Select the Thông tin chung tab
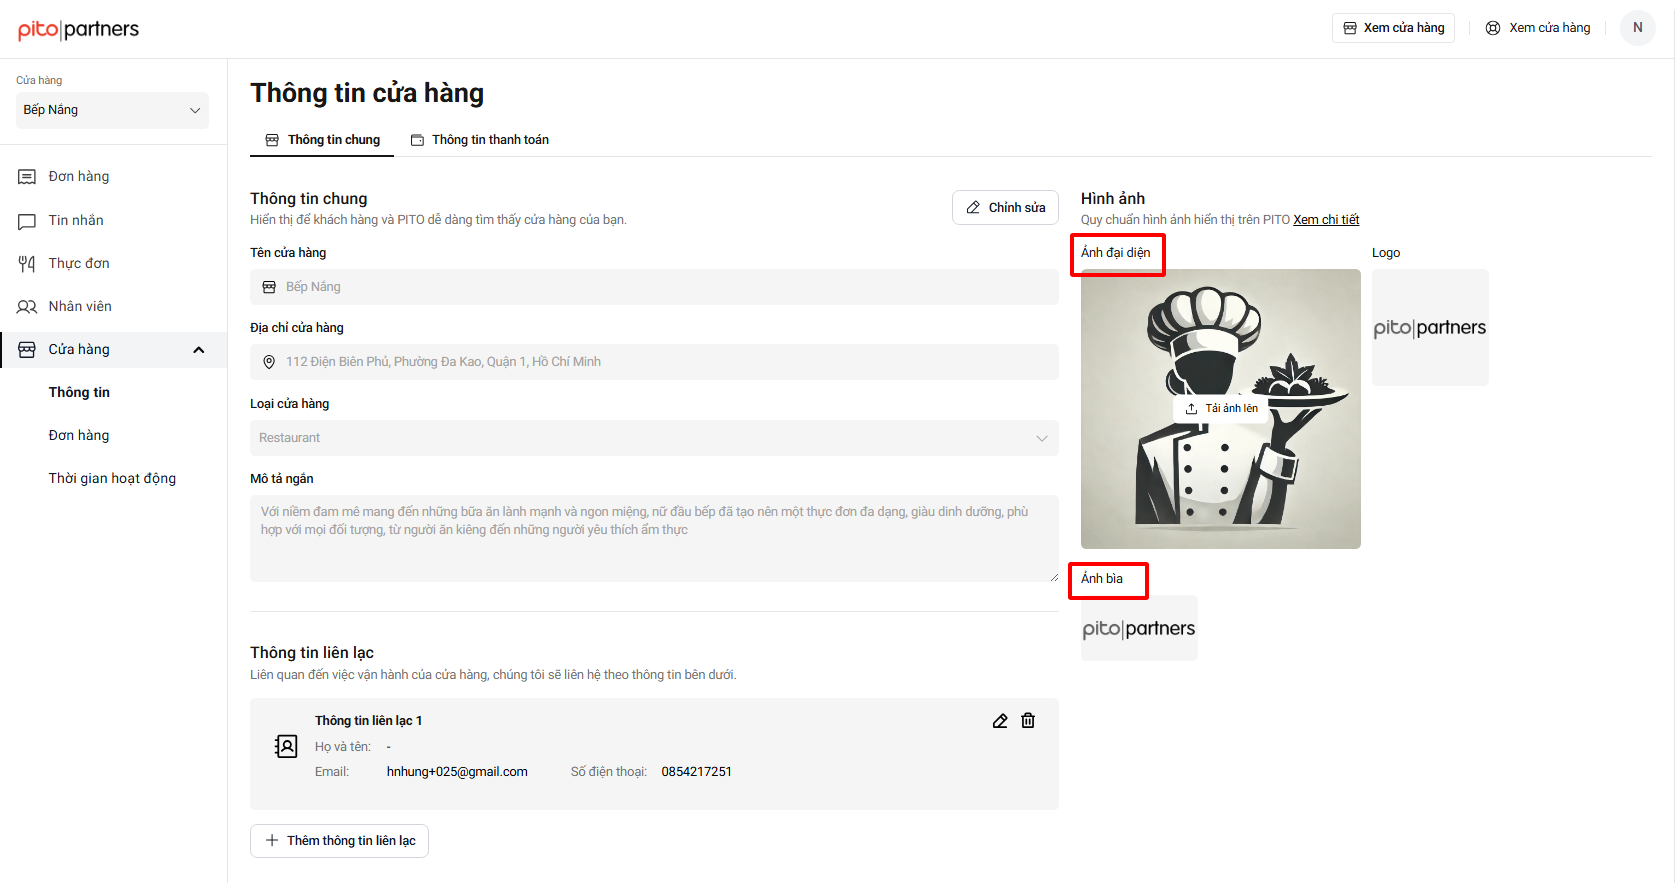1675x883 pixels. [322, 140]
